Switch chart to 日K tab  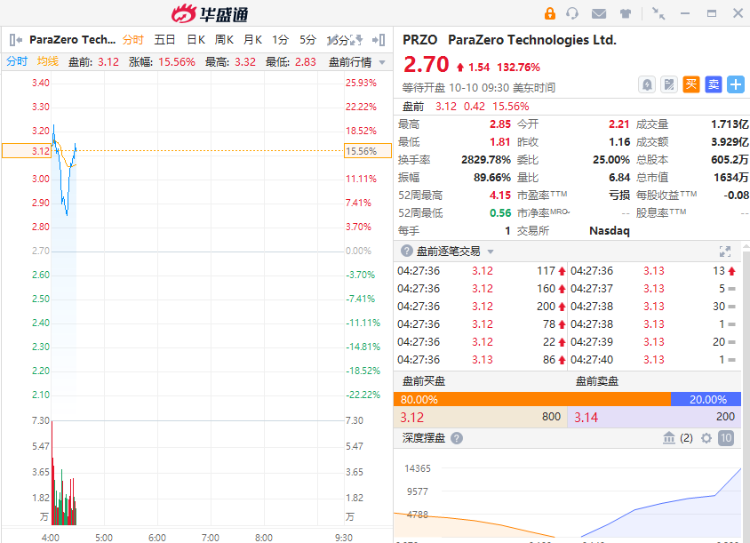196,40
